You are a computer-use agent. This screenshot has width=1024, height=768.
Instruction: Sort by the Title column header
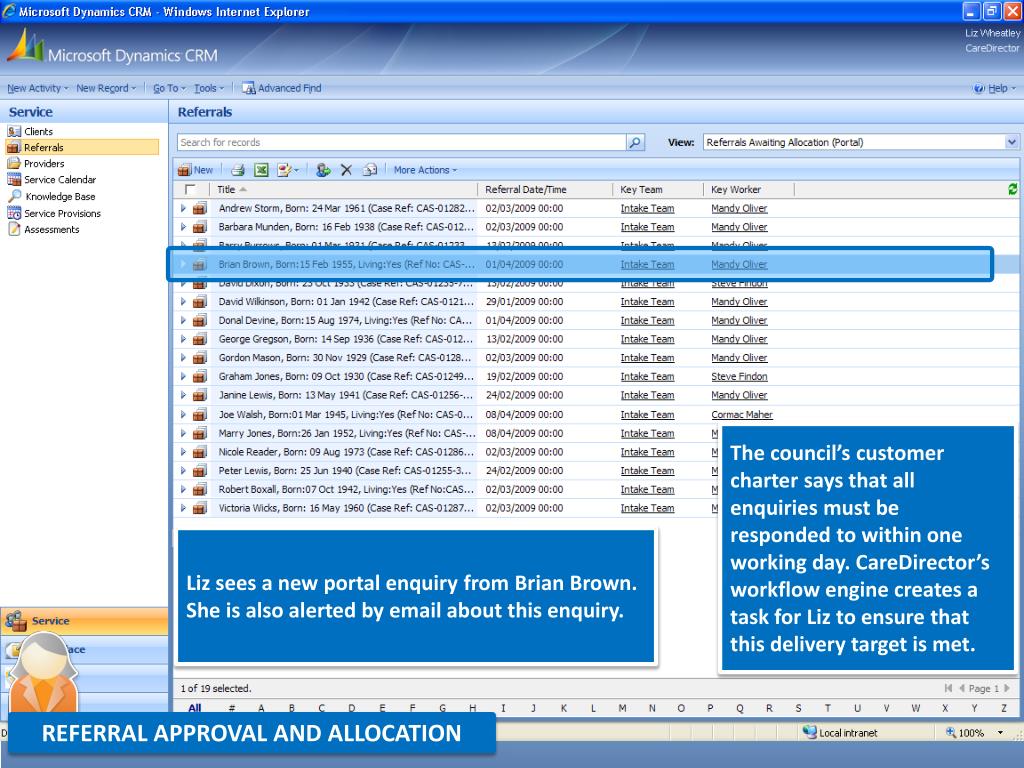point(344,189)
